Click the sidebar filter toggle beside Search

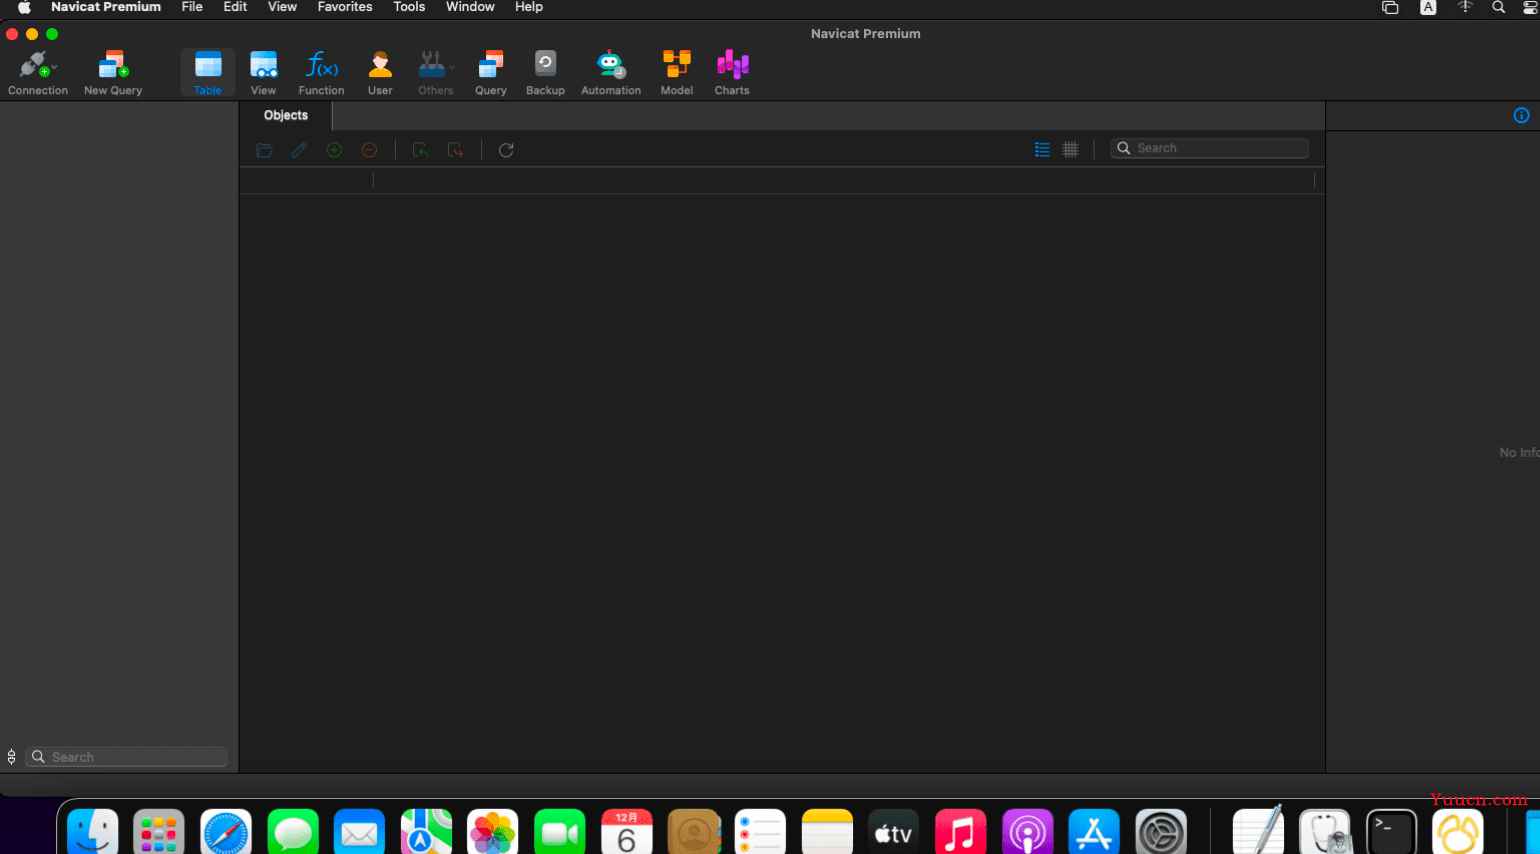pyautogui.click(x=12, y=757)
